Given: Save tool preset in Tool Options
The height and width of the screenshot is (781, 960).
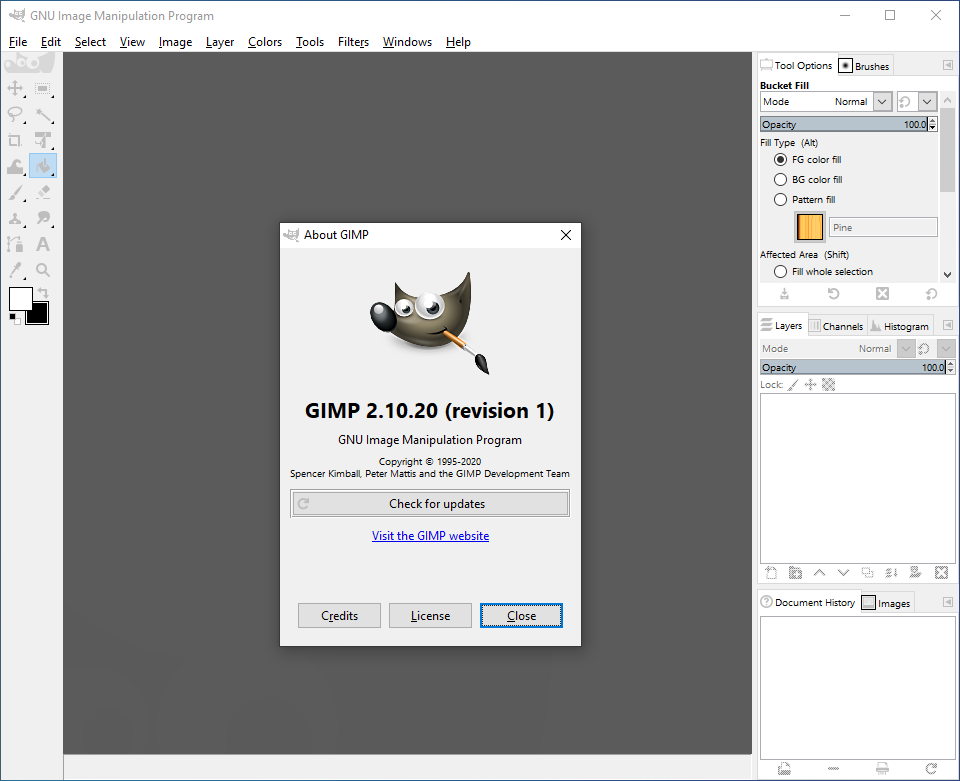Looking at the screenshot, I should [x=784, y=294].
